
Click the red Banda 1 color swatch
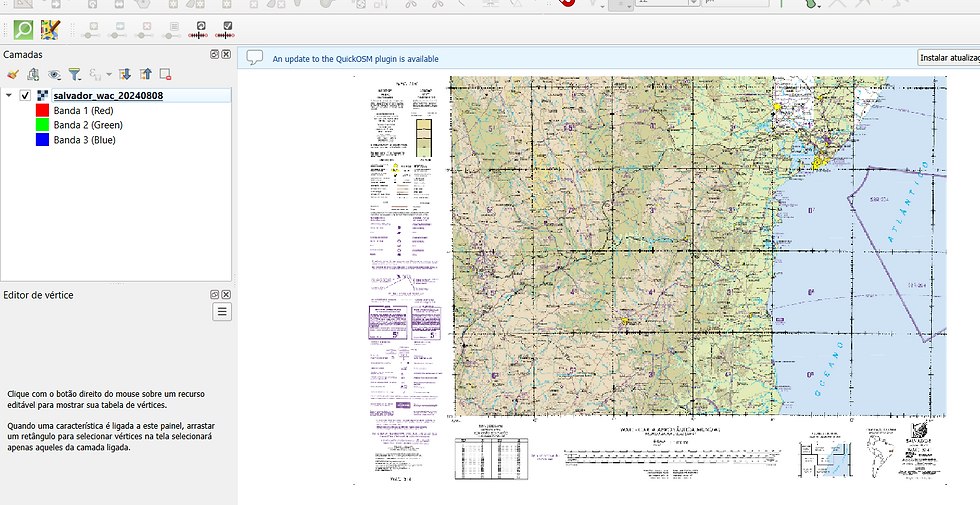pos(42,110)
